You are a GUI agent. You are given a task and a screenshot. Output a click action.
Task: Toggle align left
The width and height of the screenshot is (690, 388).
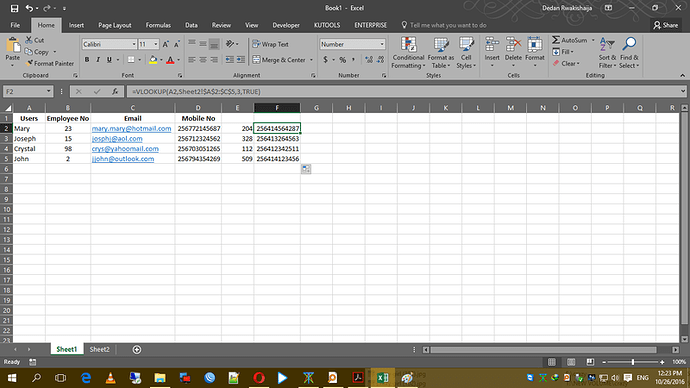click(192, 60)
